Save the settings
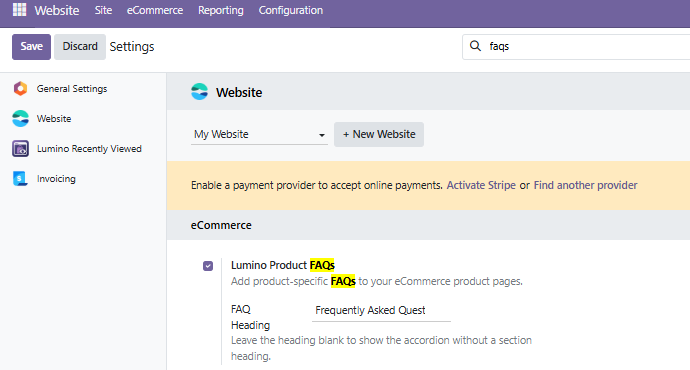Screen dimensions: 690x370 31,47
